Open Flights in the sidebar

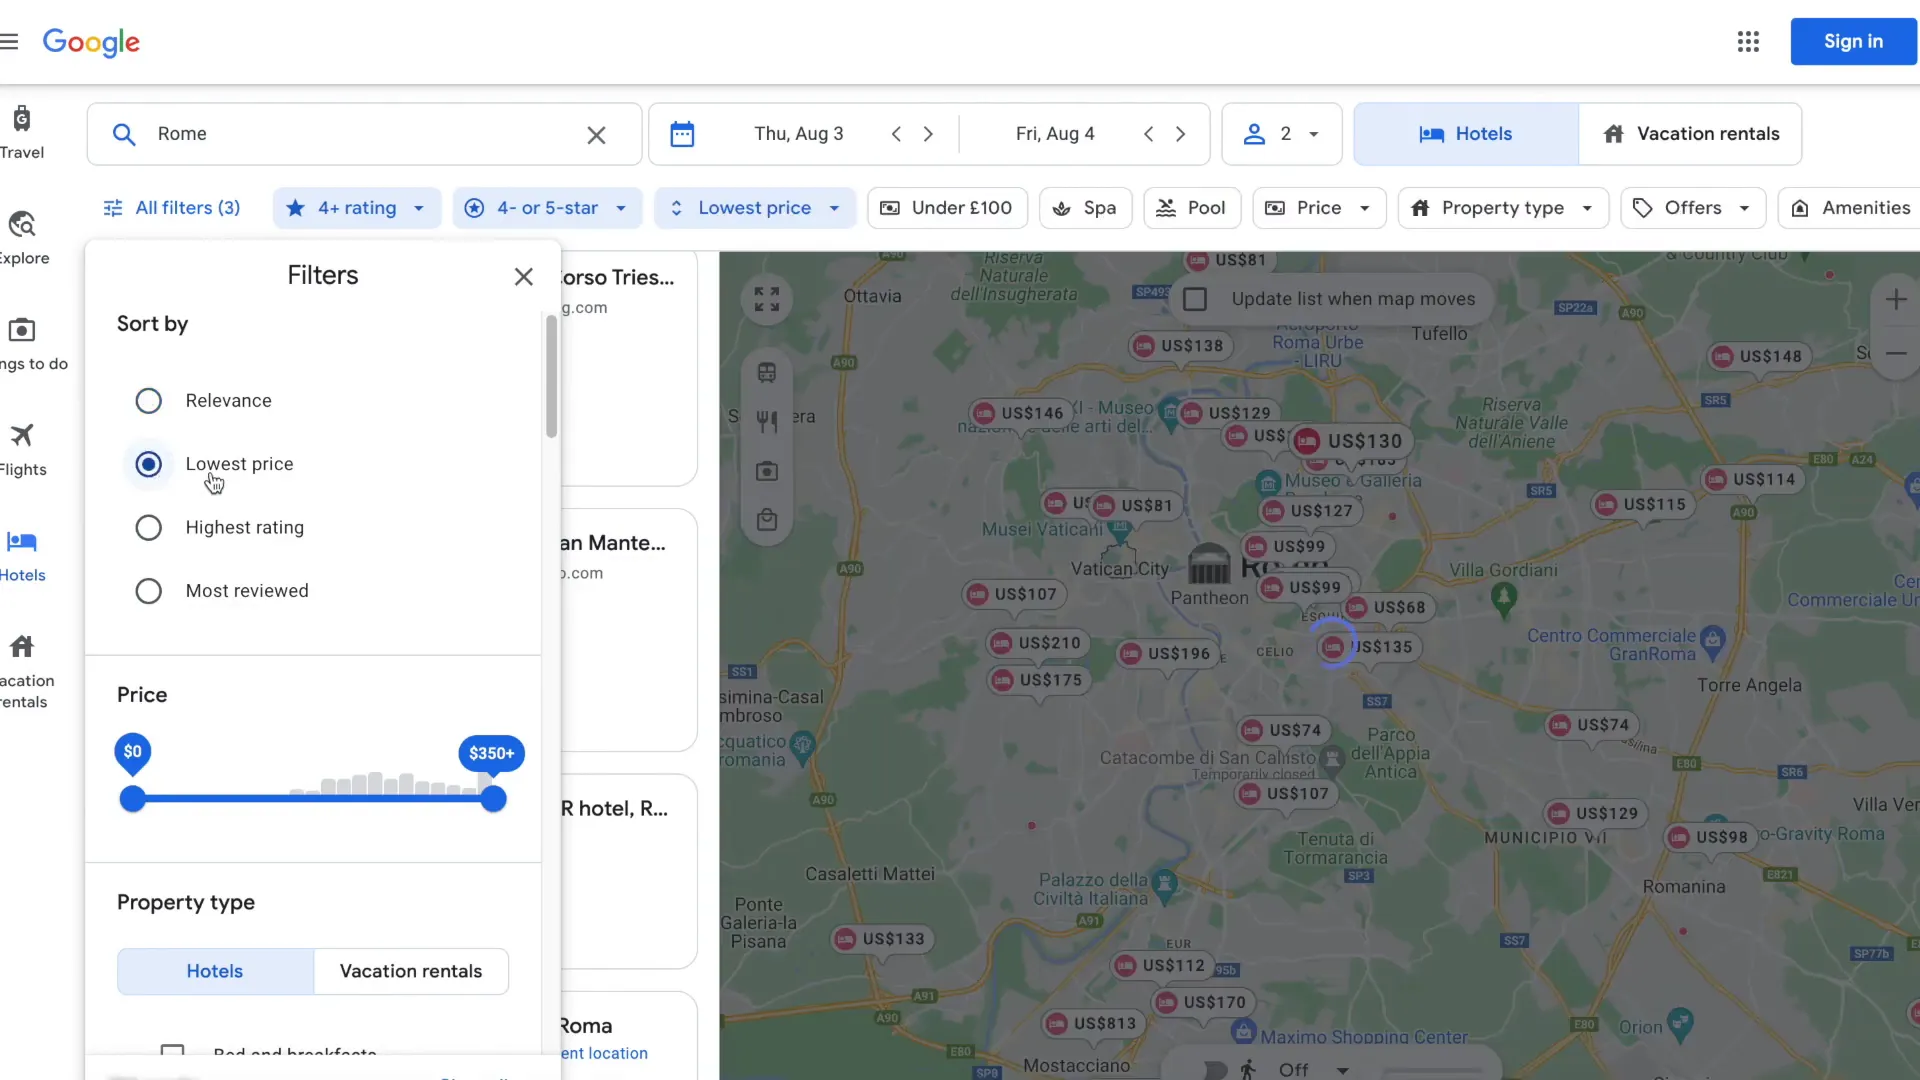22,450
